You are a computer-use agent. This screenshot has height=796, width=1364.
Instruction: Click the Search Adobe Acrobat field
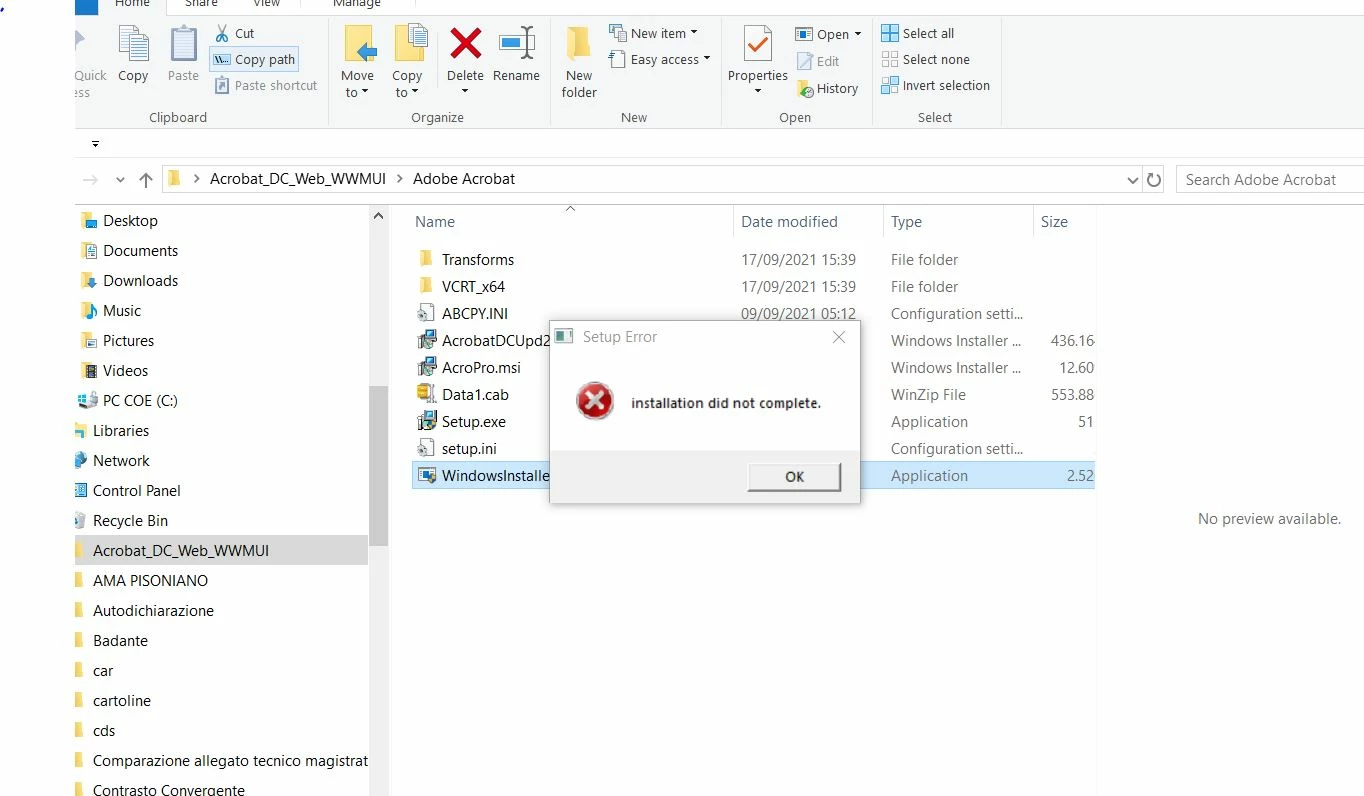pos(1270,180)
